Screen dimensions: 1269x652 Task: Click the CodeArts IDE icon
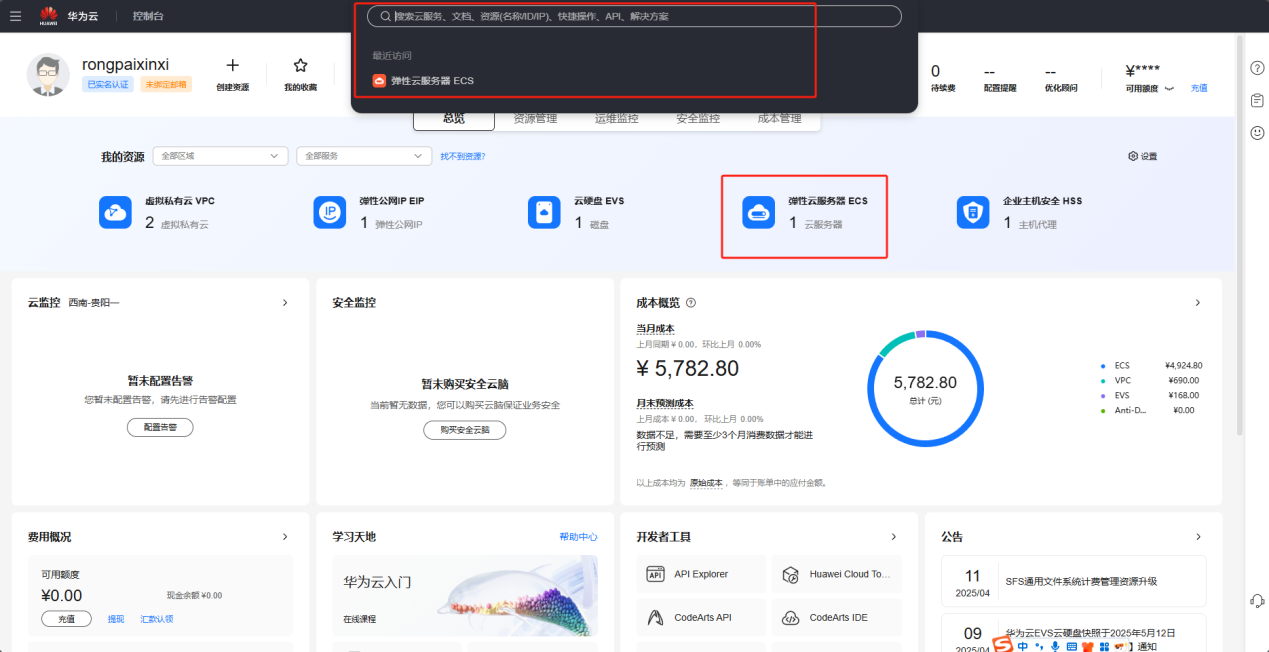(790, 617)
